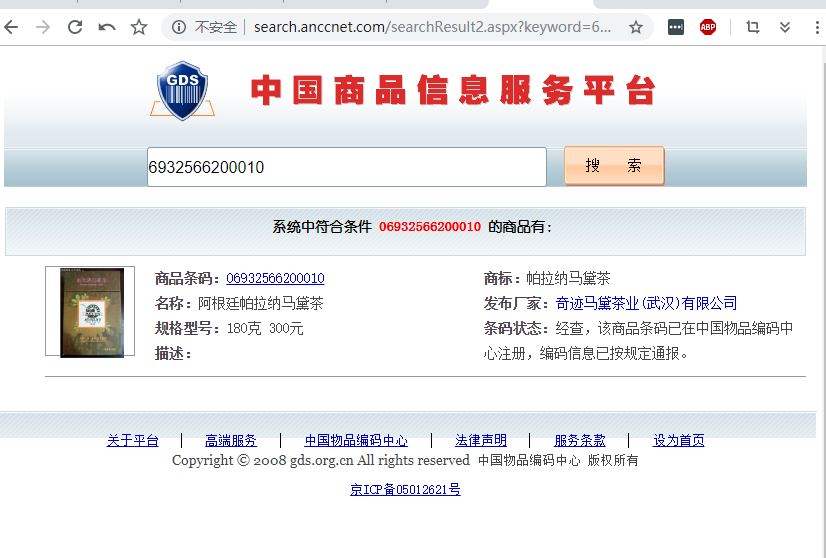Open the browser three-dot menu
Viewport: 826px width, 558px height.
click(x=817, y=27)
